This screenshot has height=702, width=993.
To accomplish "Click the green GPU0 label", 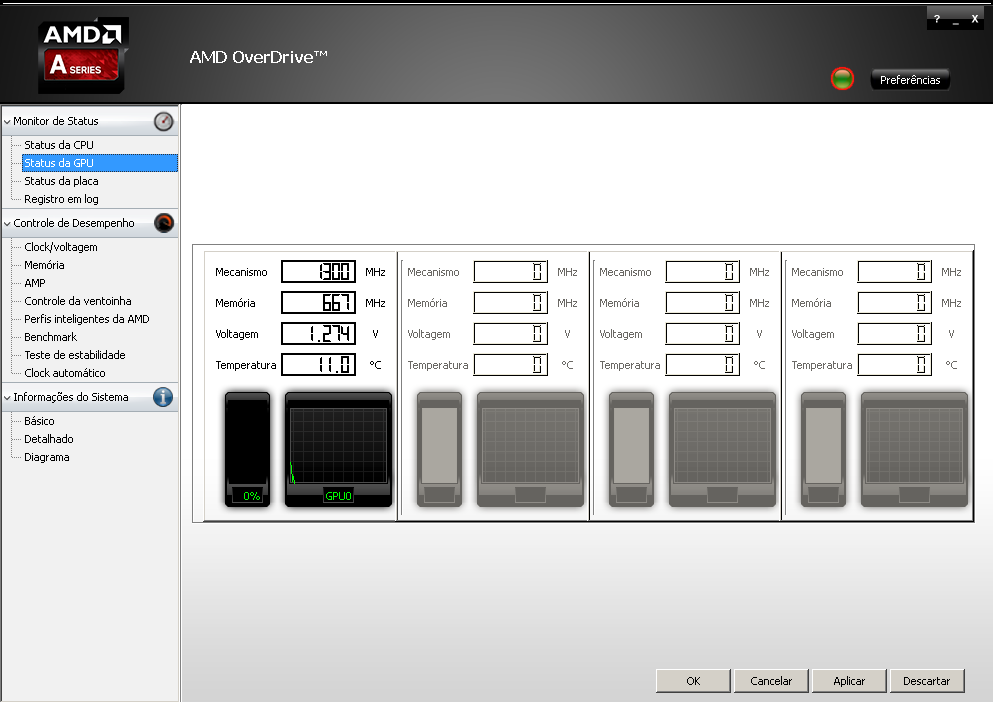I will [x=338, y=496].
